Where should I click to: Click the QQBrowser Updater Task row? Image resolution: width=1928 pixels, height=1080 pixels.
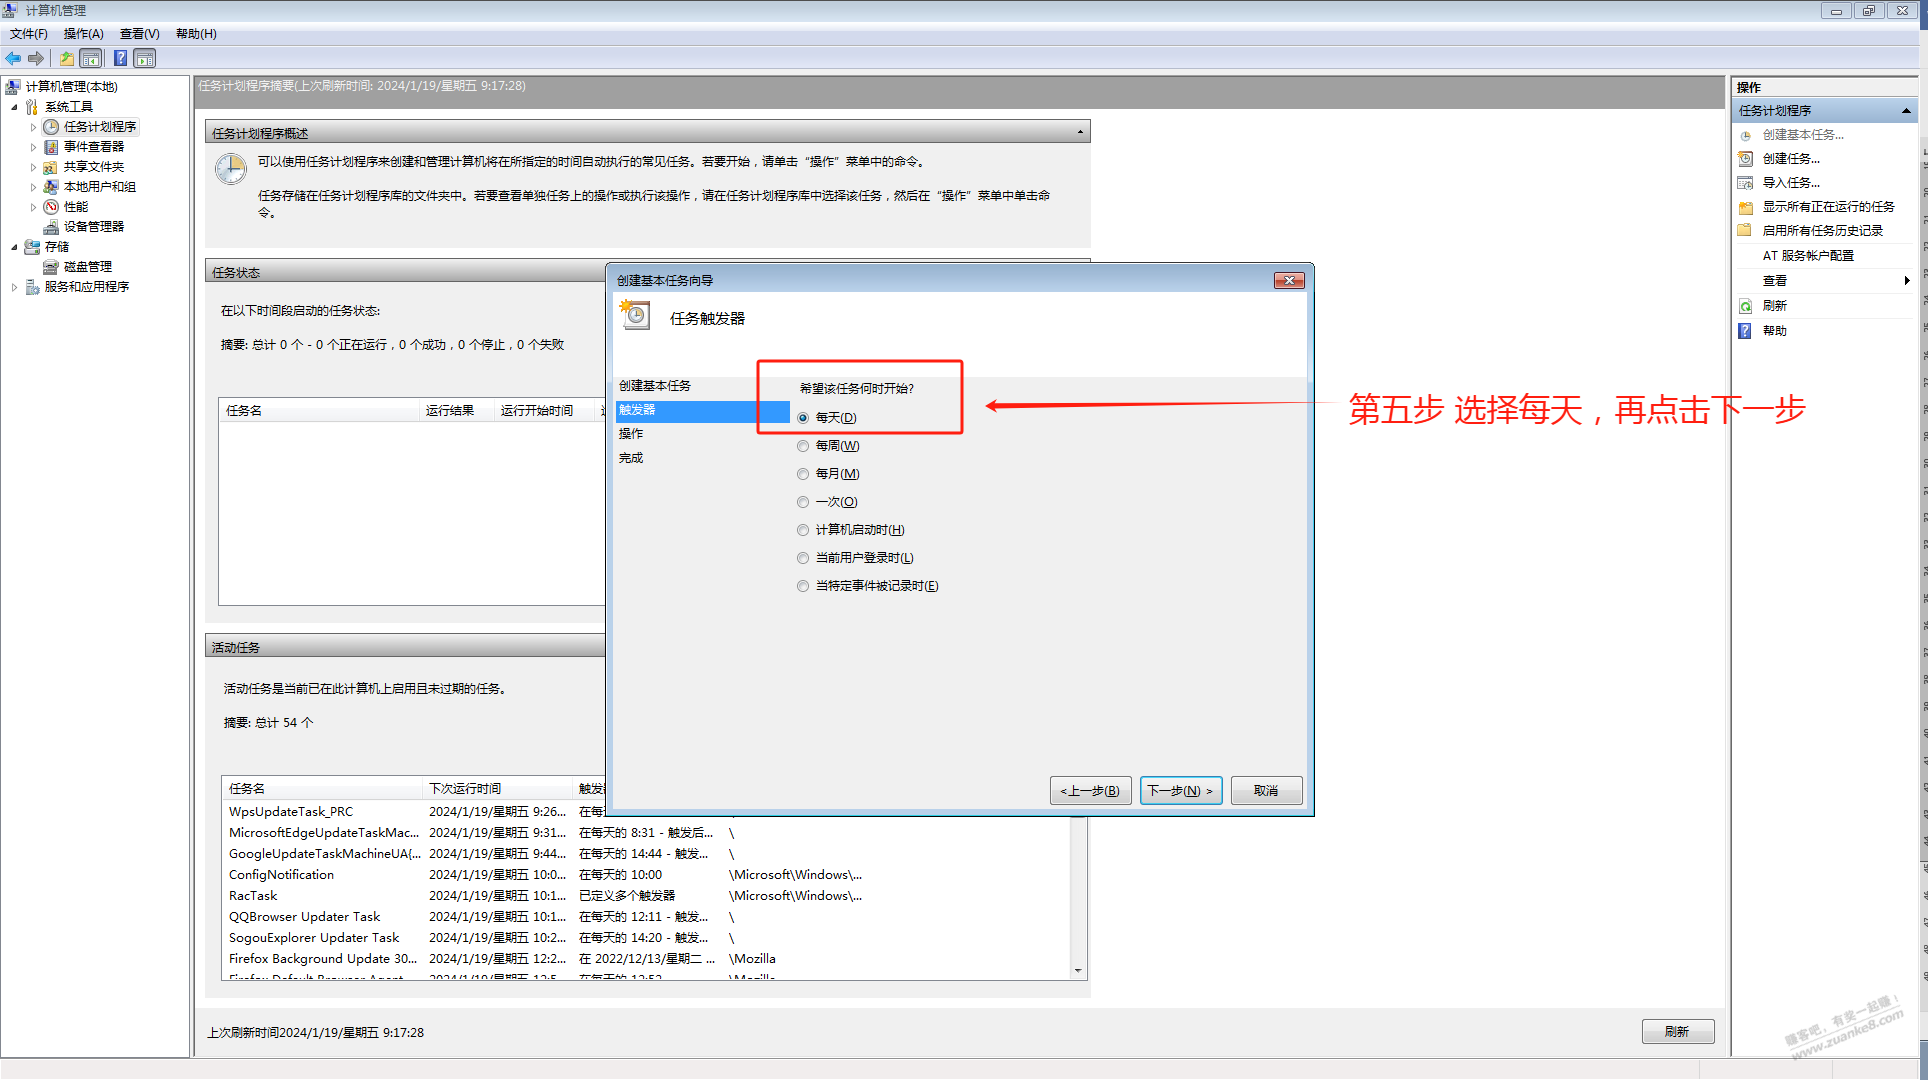tap(646, 917)
